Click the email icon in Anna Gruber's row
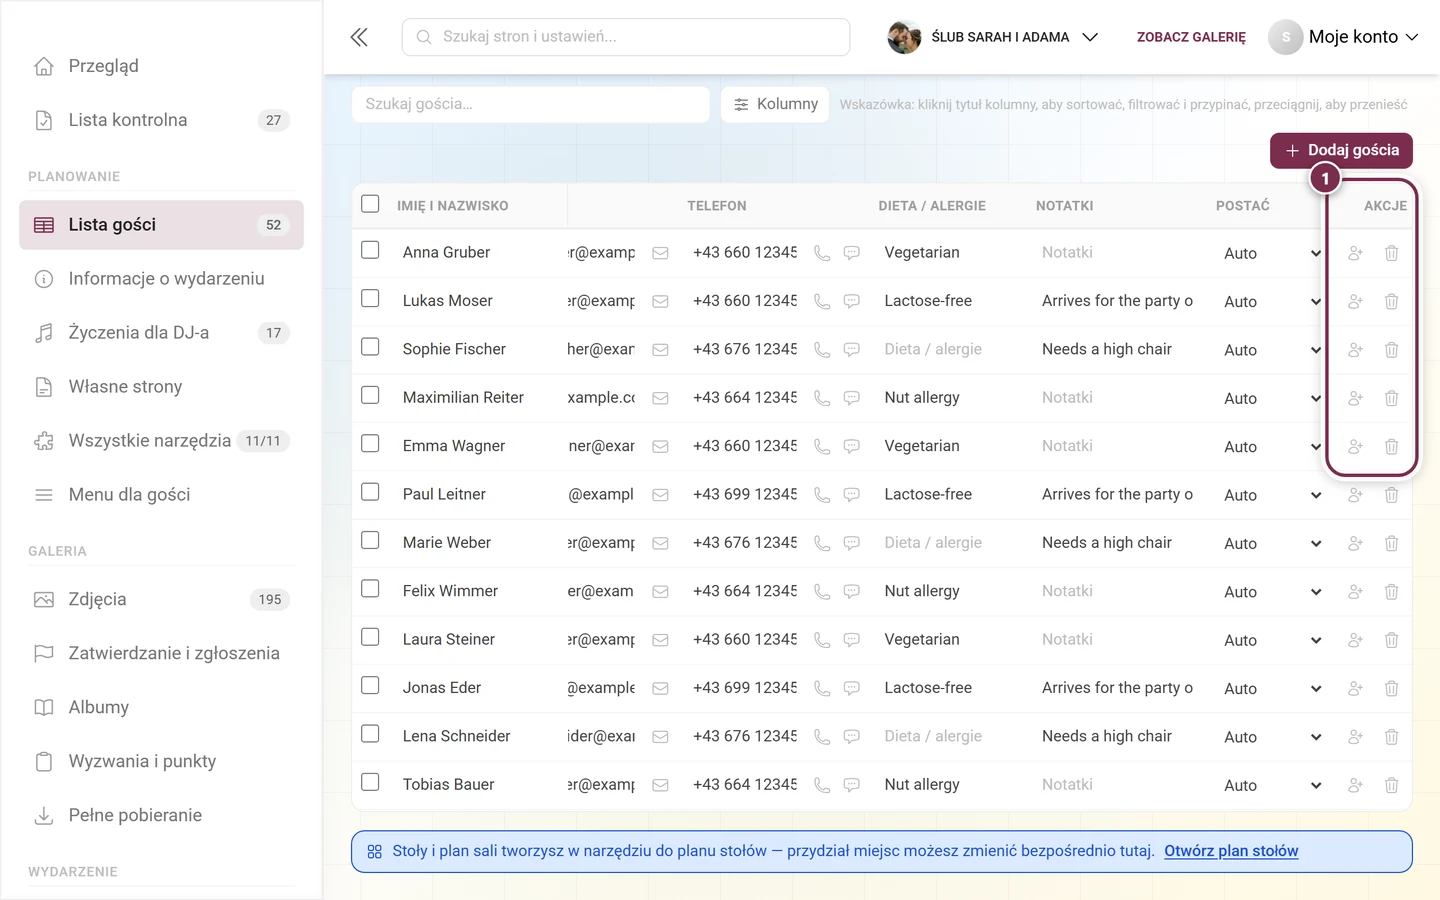This screenshot has width=1440, height=900. click(x=660, y=253)
